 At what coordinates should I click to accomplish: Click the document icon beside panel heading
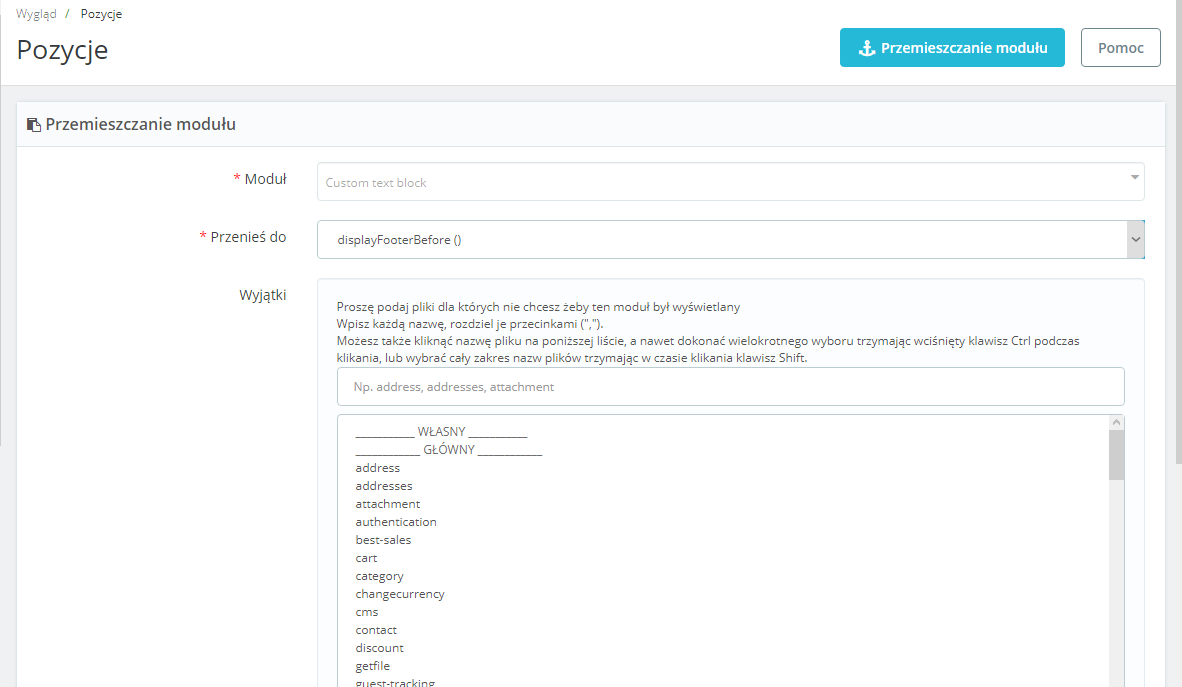pos(33,124)
